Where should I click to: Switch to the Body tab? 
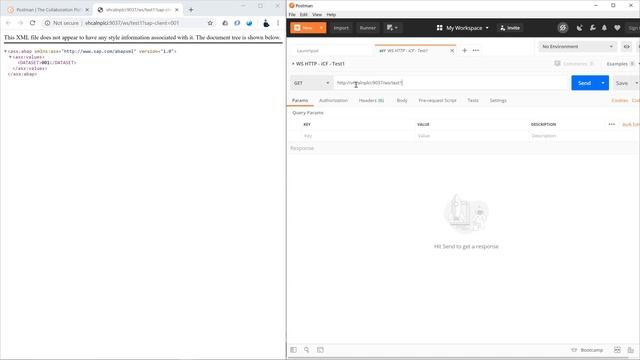[402, 100]
